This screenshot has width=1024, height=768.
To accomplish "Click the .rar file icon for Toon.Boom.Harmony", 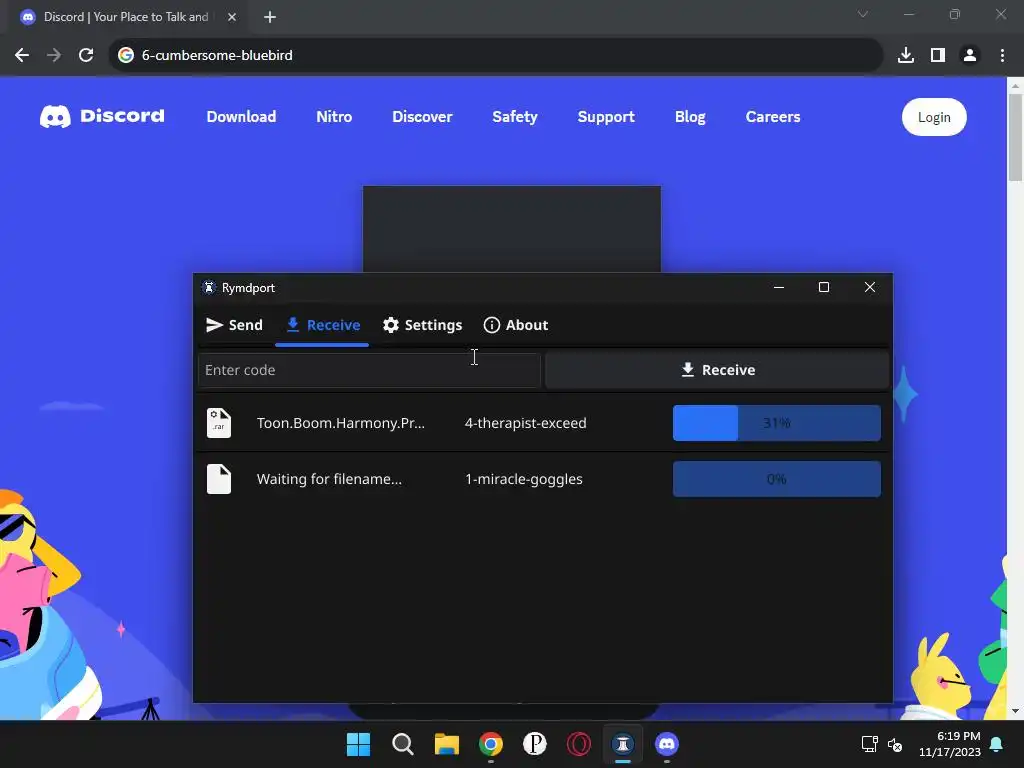I will click(x=219, y=423).
